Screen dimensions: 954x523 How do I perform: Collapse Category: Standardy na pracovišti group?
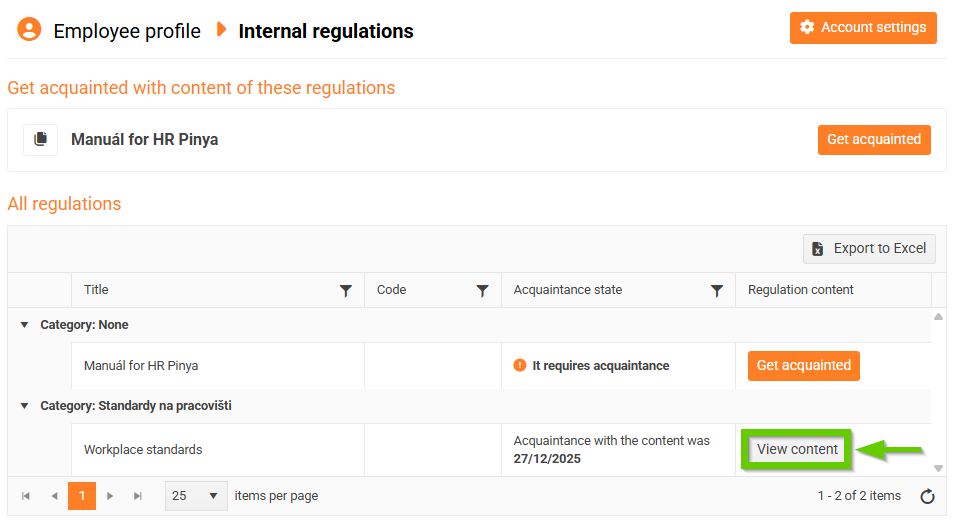[25, 406]
